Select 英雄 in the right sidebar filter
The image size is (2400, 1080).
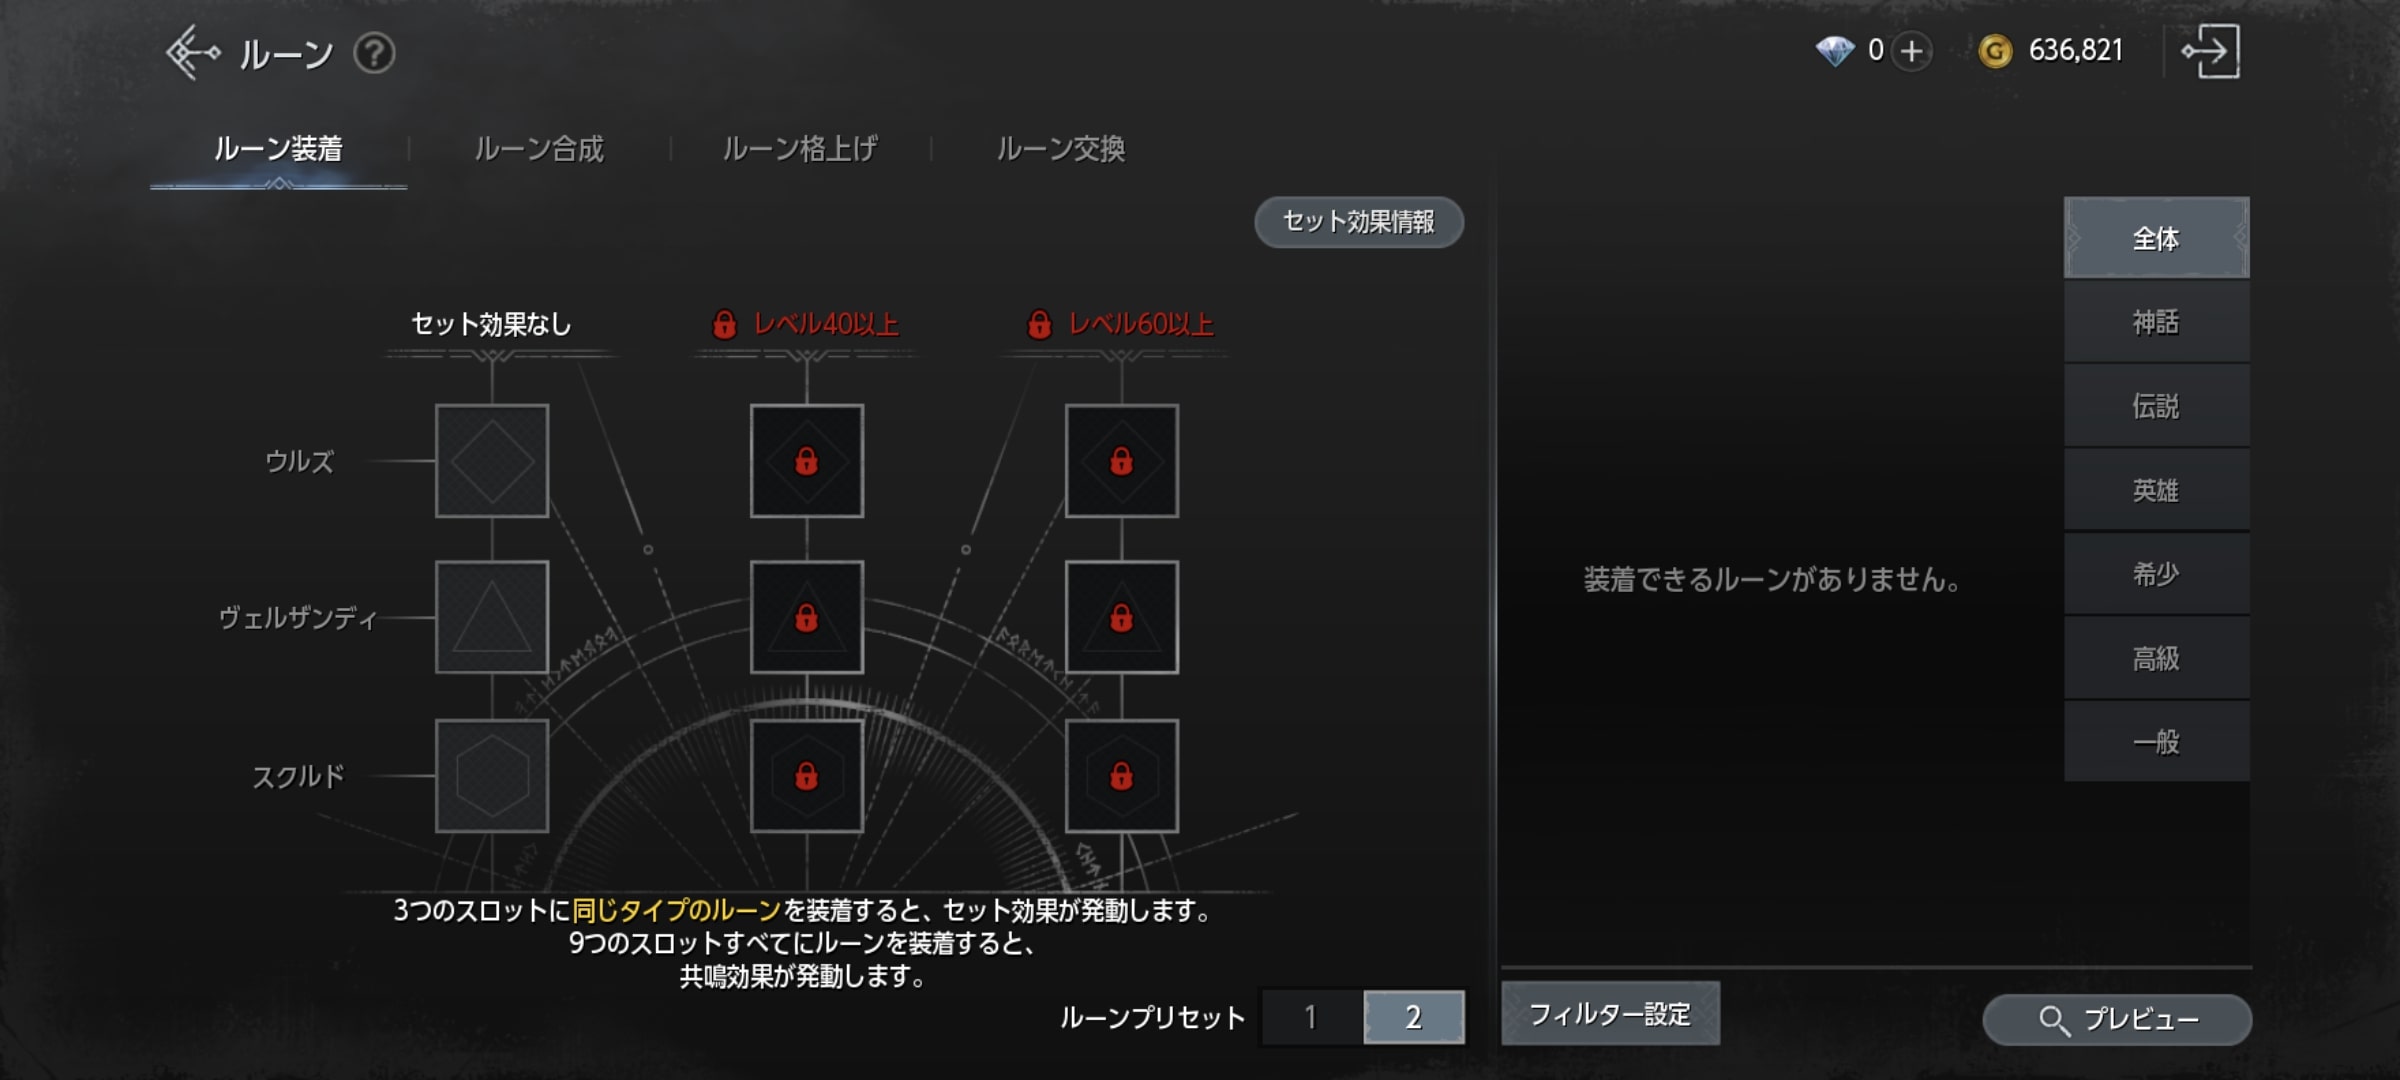(2156, 488)
